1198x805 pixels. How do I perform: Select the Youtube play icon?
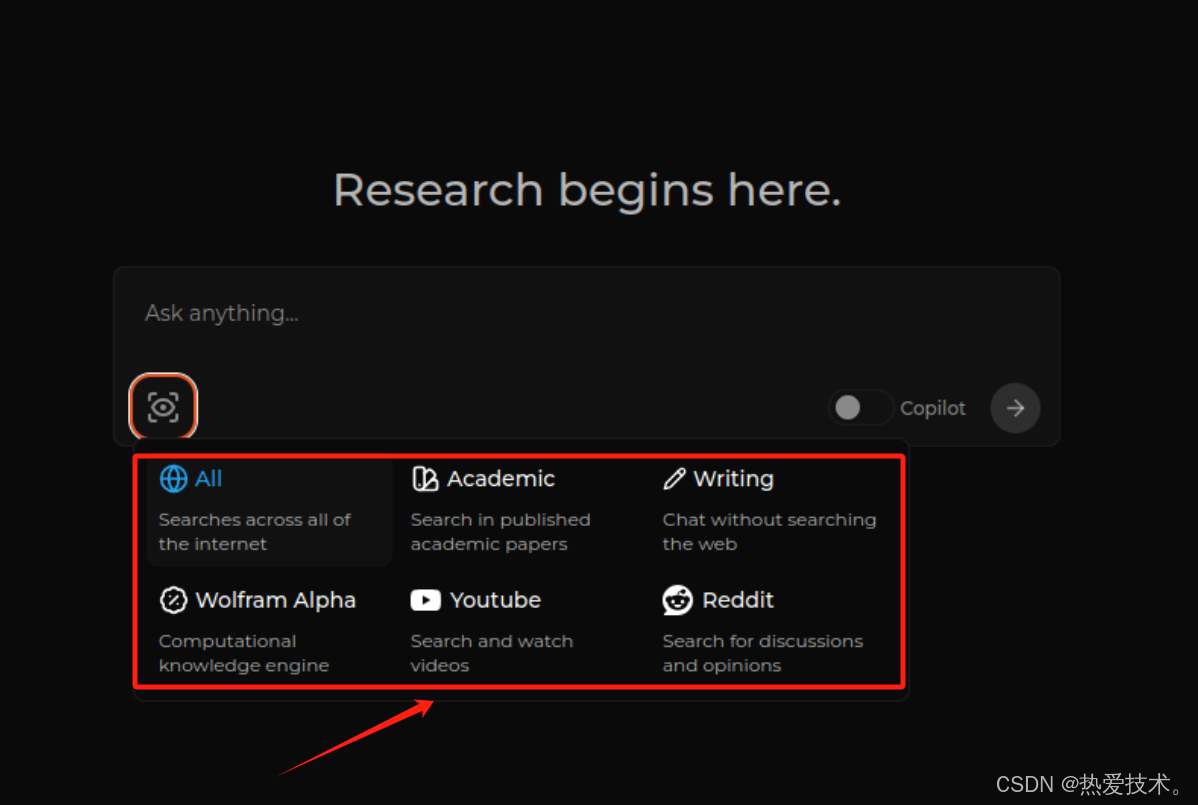point(426,600)
